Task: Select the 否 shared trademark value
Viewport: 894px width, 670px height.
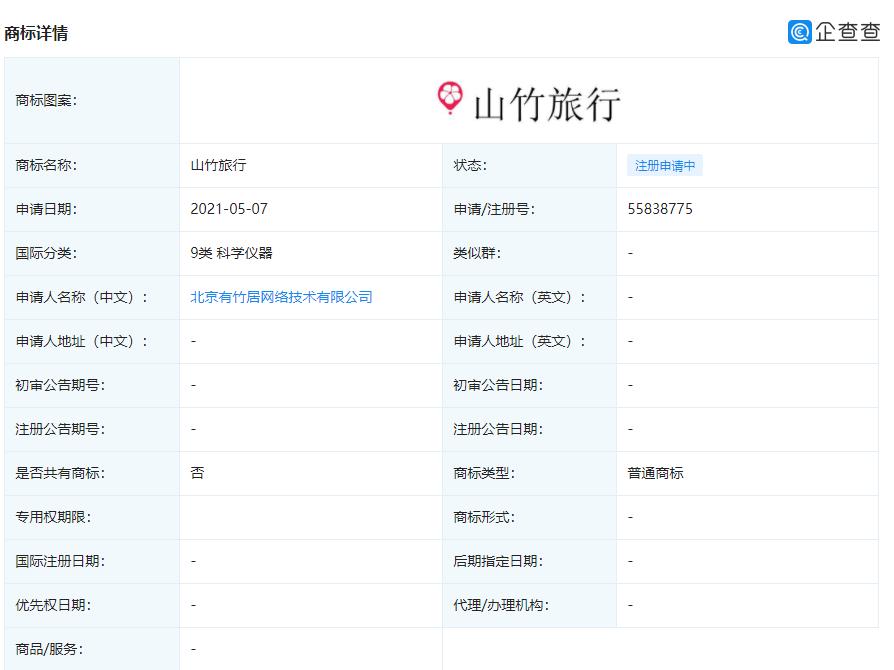Action: (x=197, y=473)
